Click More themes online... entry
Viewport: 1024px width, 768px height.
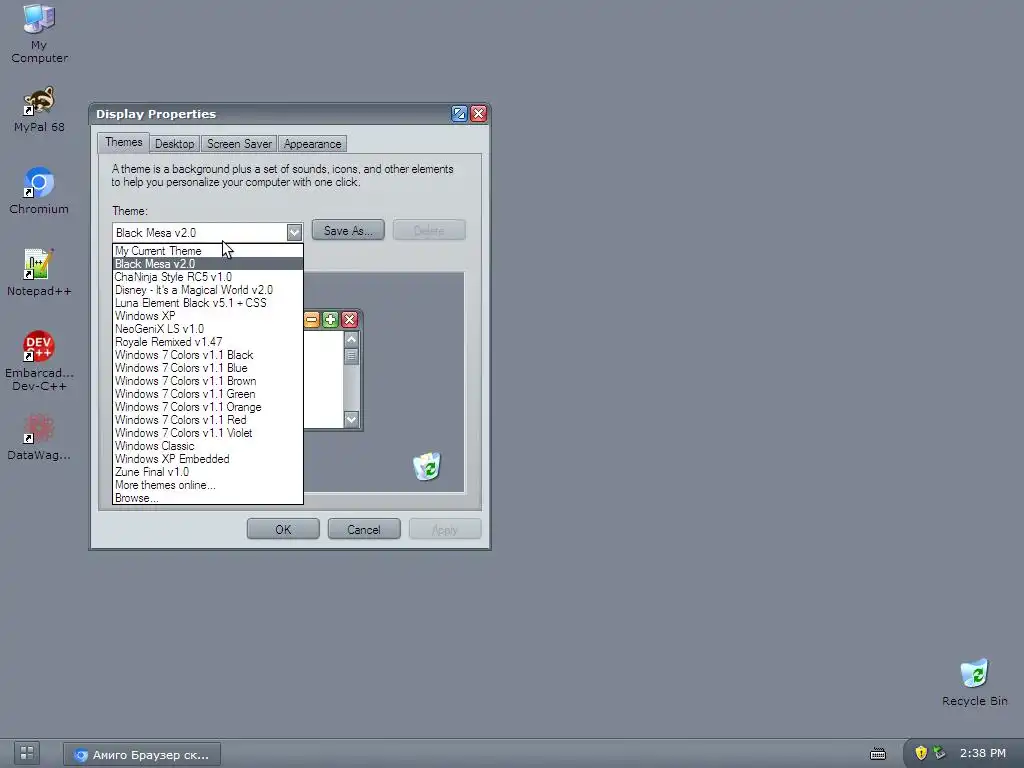click(x=208, y=485)
